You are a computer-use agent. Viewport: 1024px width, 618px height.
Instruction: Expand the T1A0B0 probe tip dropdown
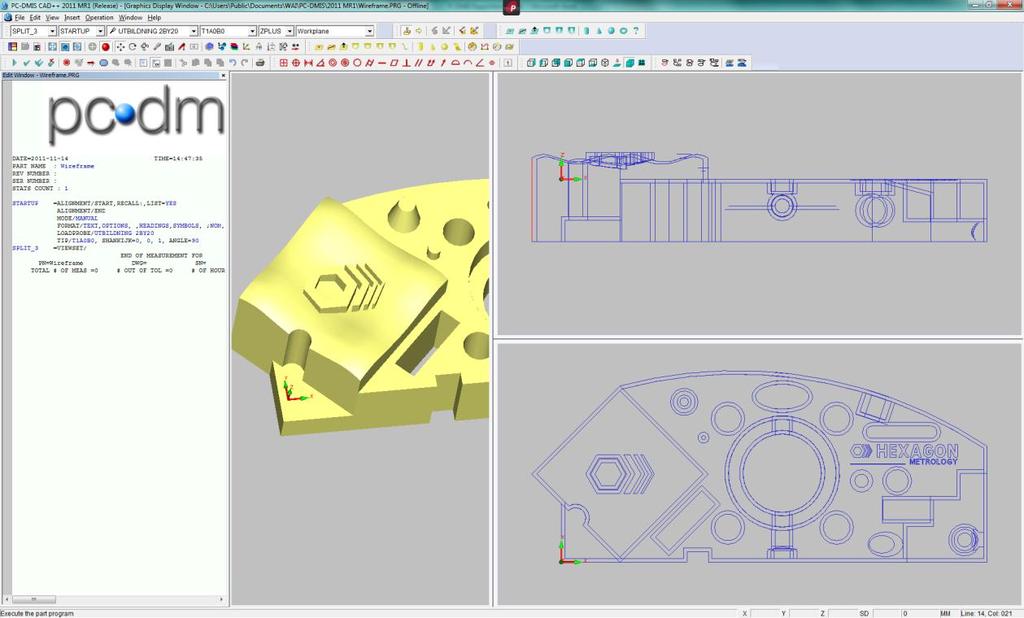[252, 31]
